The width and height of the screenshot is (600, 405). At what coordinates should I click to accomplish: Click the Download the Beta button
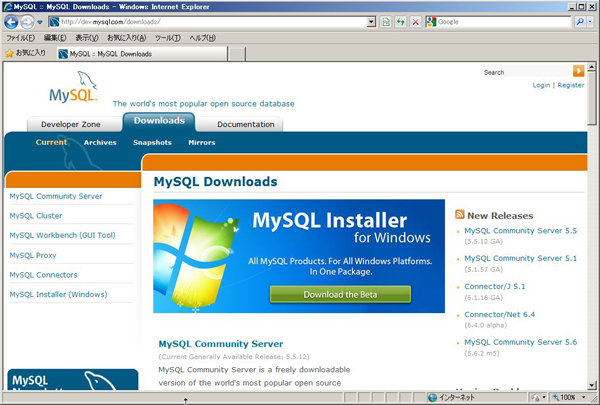point(340,294)
